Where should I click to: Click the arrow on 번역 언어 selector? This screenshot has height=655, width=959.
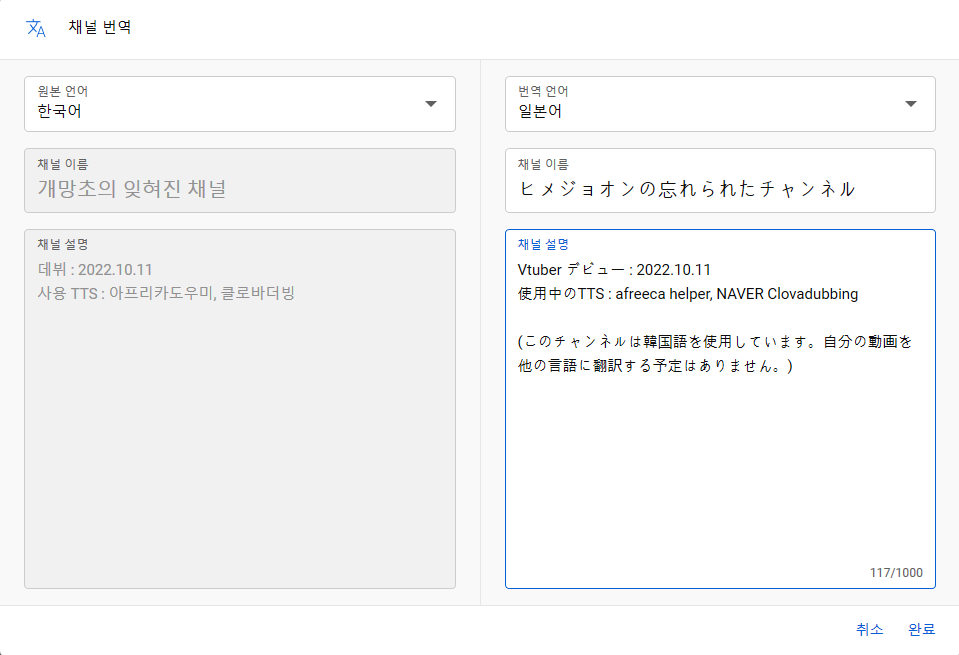pyautogui.click(x=911, y=104)
